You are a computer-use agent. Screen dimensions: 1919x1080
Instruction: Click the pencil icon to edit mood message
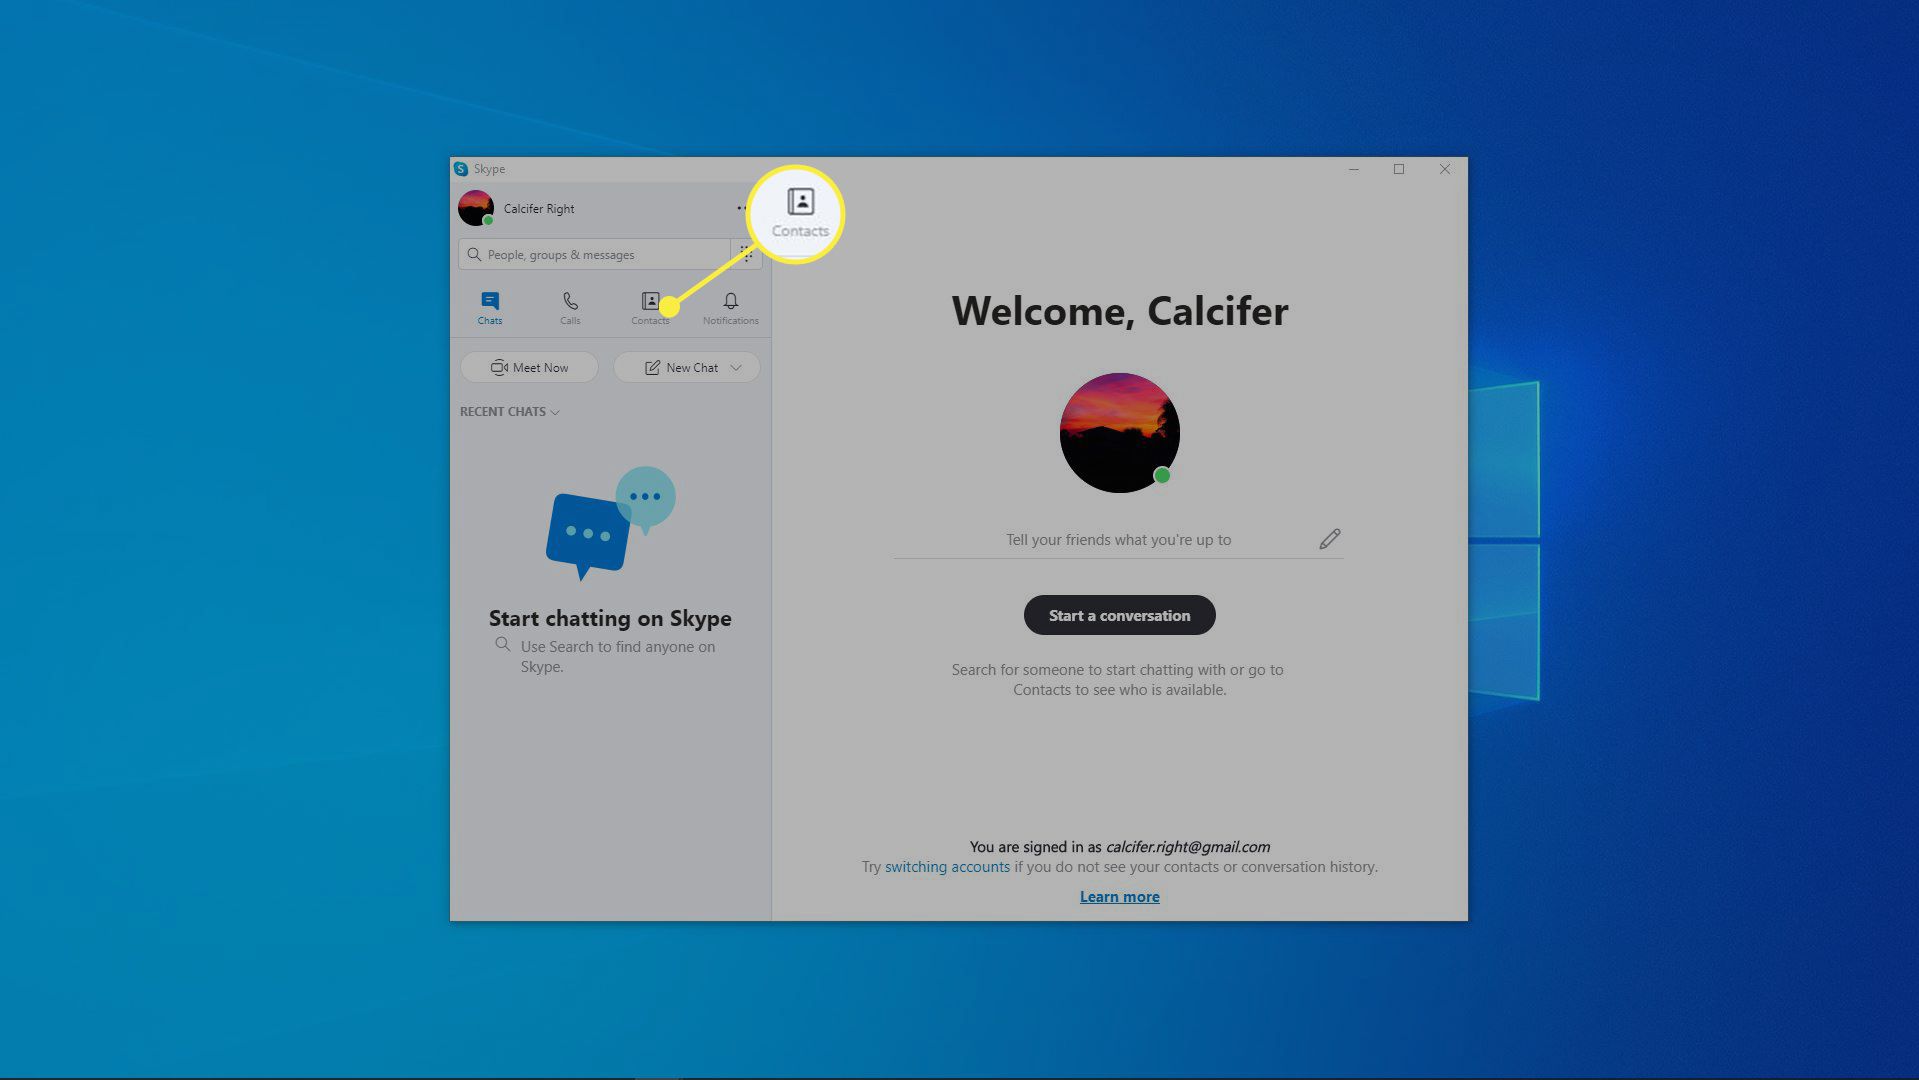(x=1329, y=539)
